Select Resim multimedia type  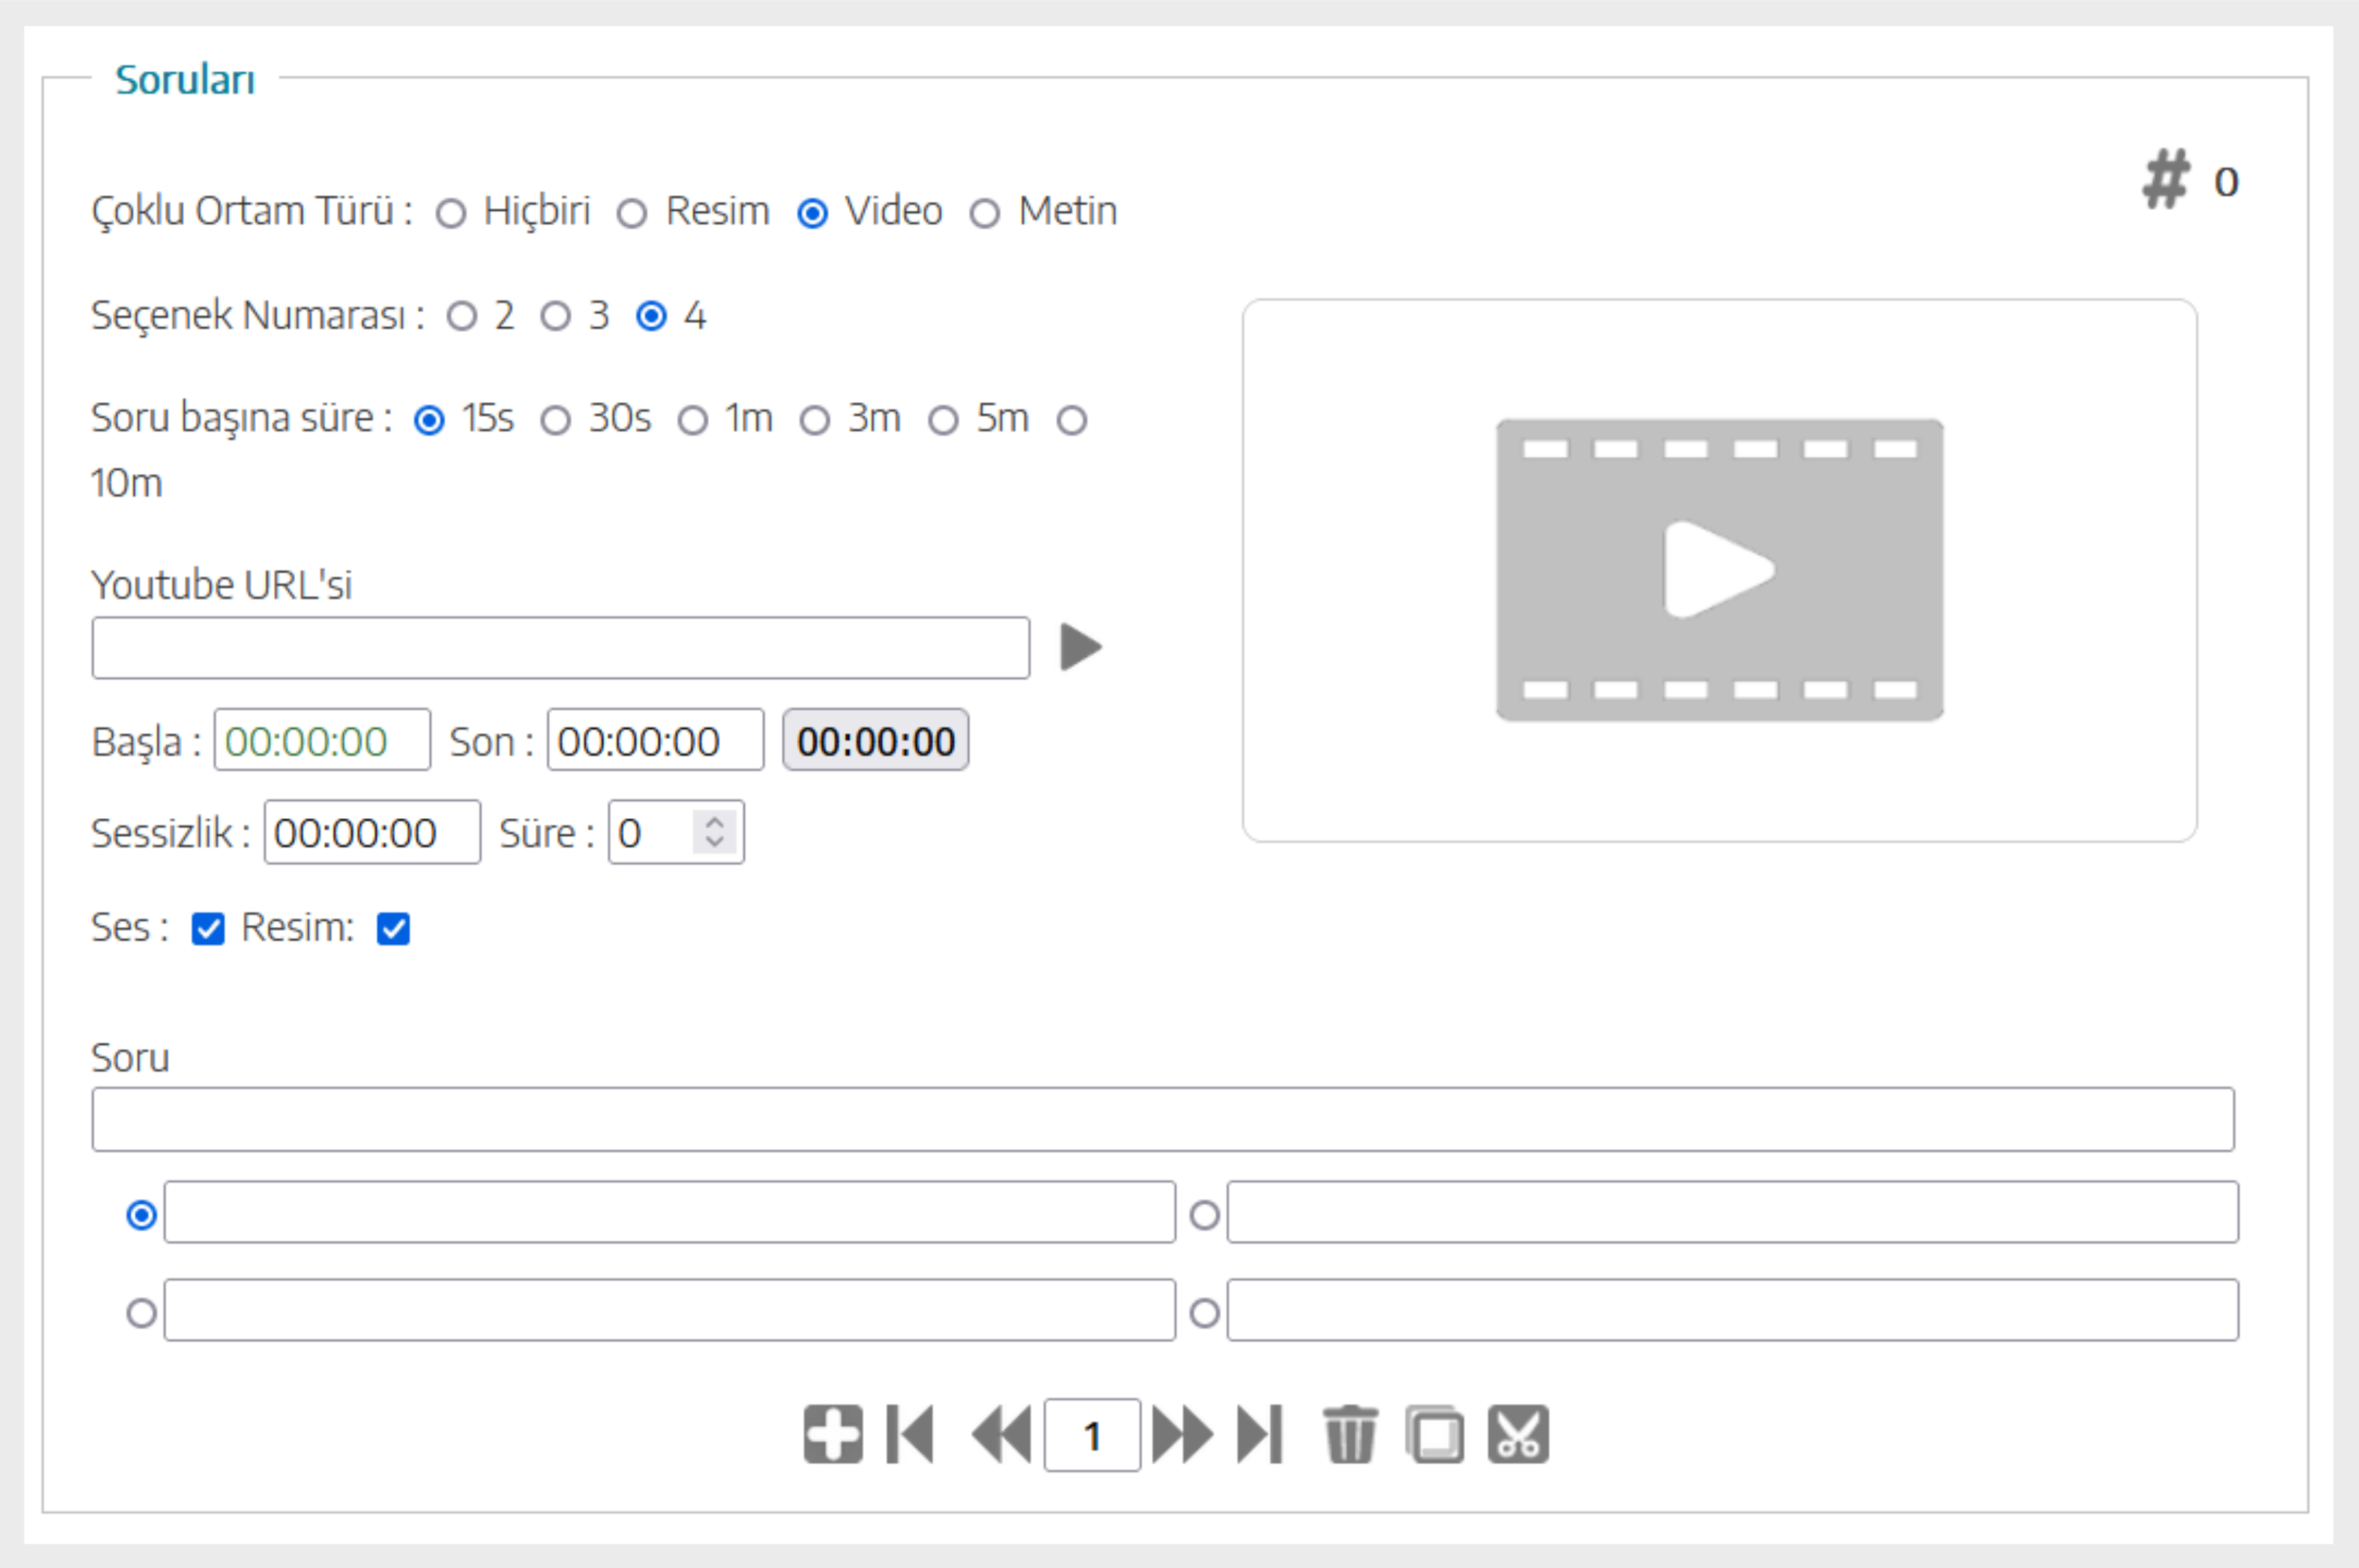coord(632,213)
